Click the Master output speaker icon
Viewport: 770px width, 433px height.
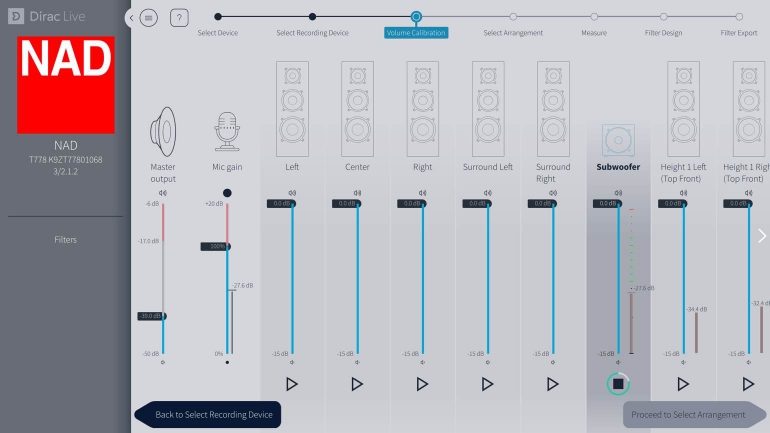162,130
